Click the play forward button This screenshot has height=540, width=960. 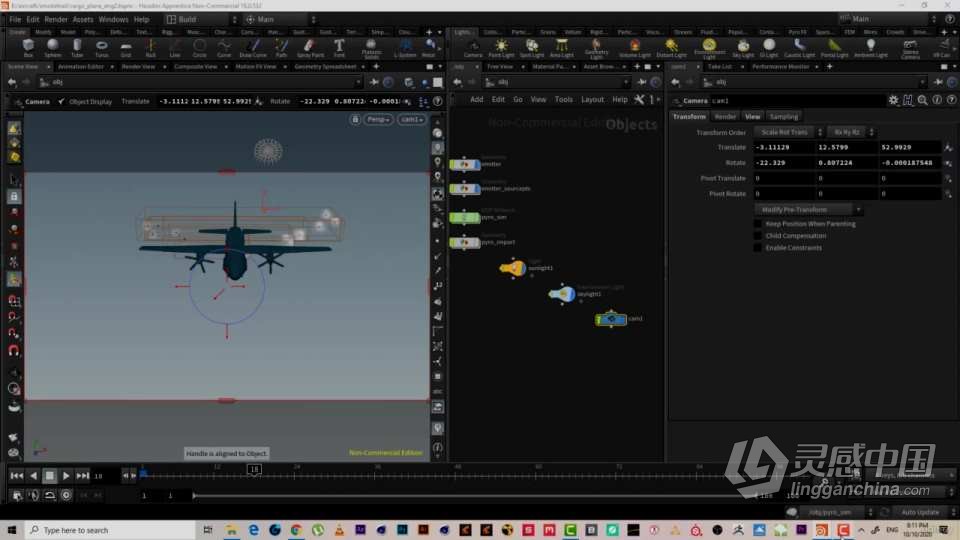[66, 476]
